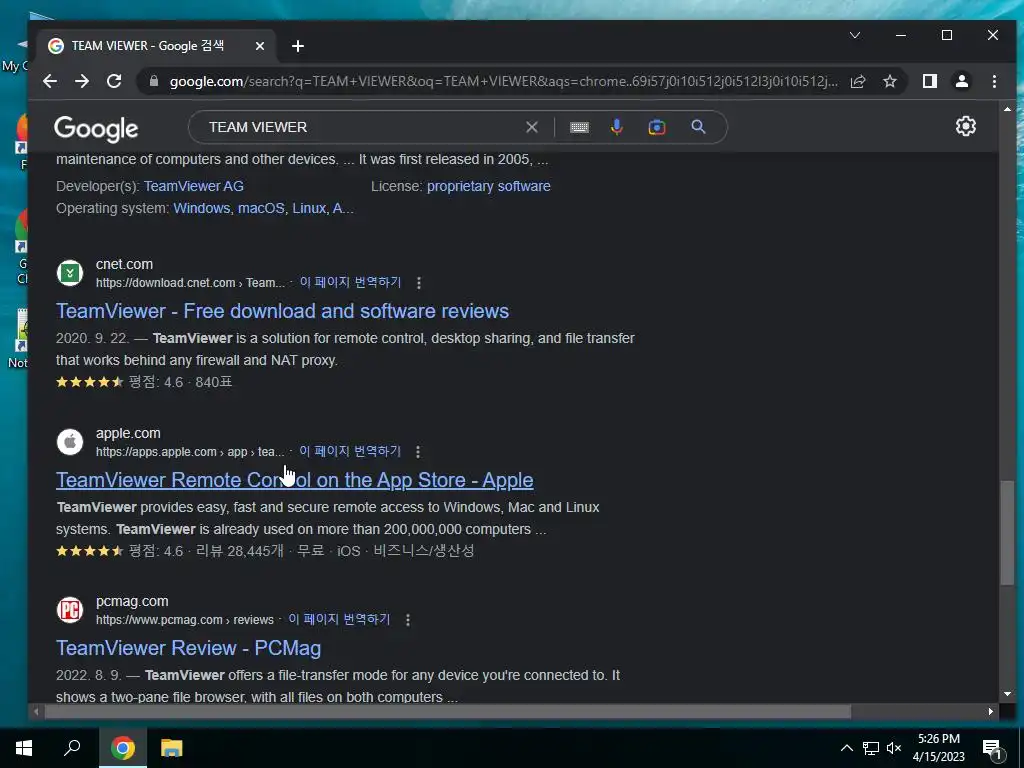Image resolution: width=1024 pixels, height=768 pixels.
Task: Translate the pcmag.com result page
Action: point(339,619)
